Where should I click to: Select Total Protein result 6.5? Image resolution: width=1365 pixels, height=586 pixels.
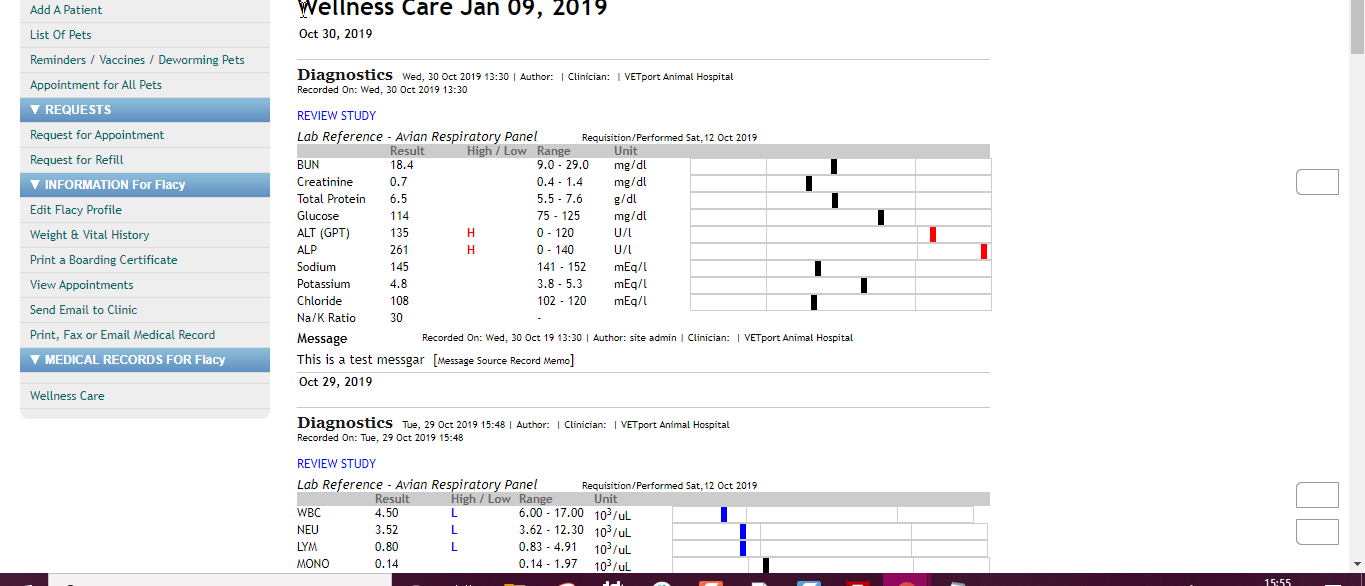(398, 199)
